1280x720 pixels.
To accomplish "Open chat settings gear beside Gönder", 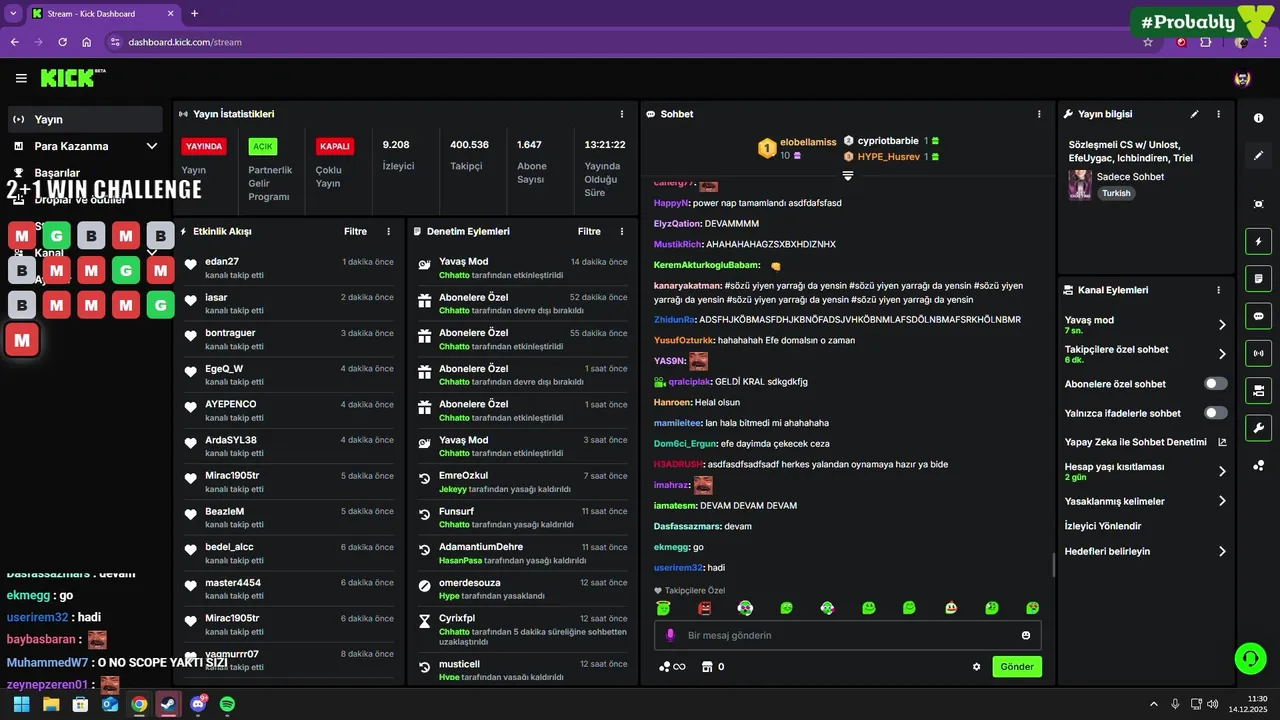I will pos(977,667).
